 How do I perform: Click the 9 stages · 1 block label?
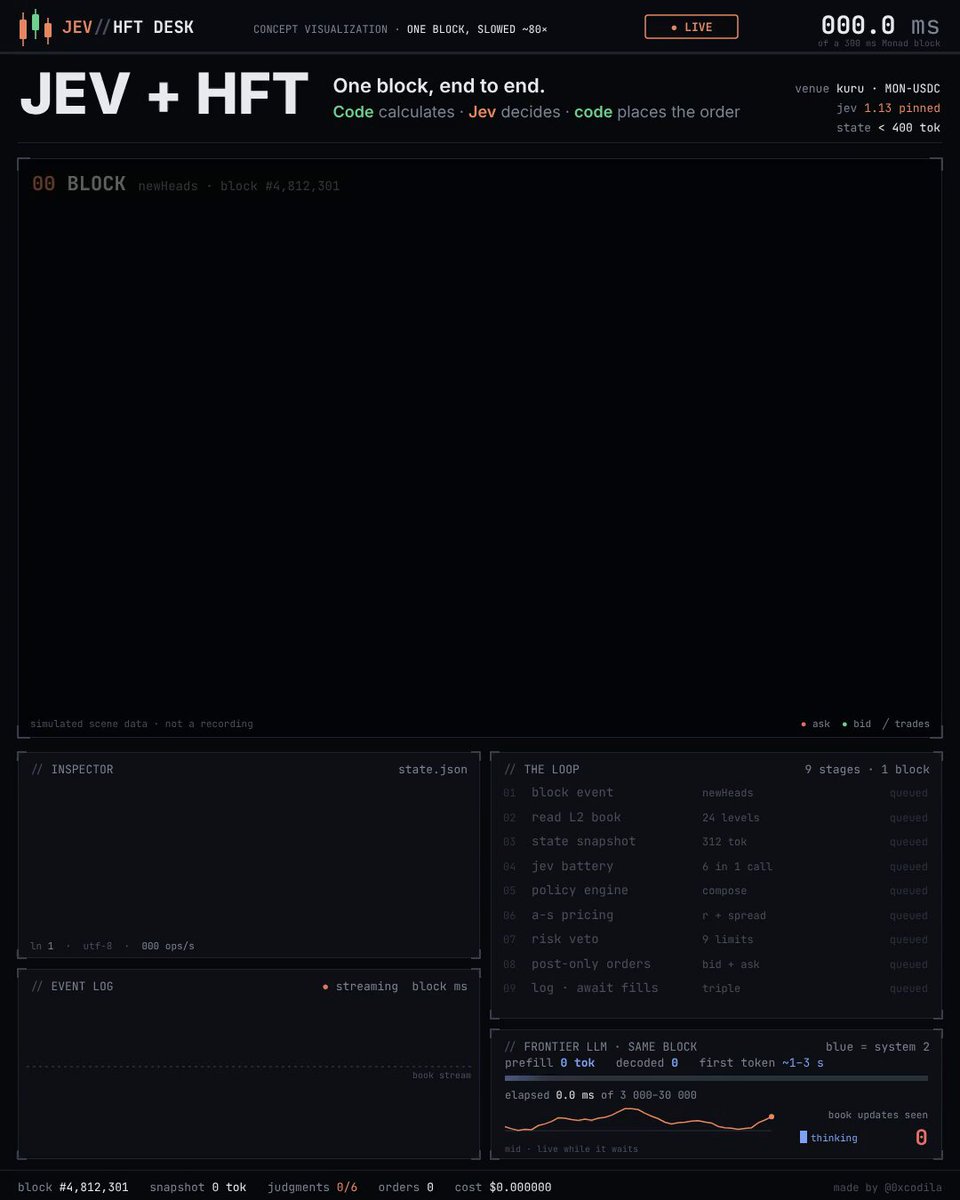(867, 769)
